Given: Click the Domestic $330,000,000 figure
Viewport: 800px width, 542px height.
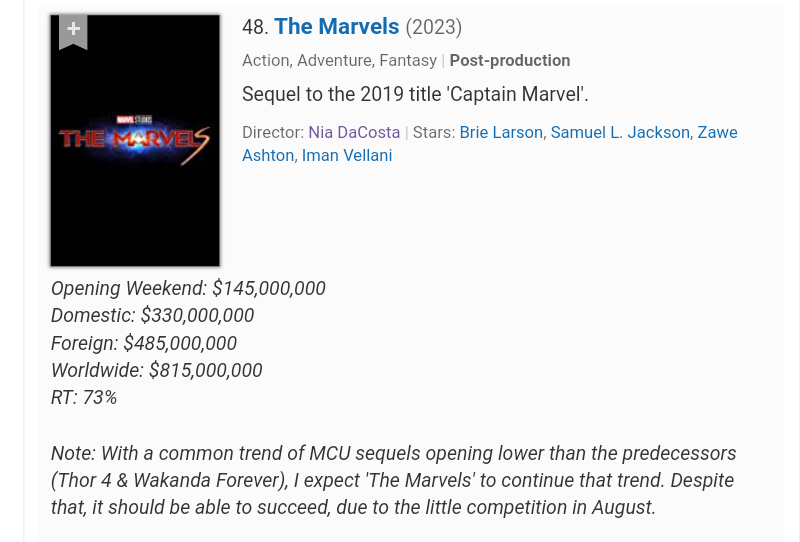Looking at the screenshot, I should click(197, 315).
